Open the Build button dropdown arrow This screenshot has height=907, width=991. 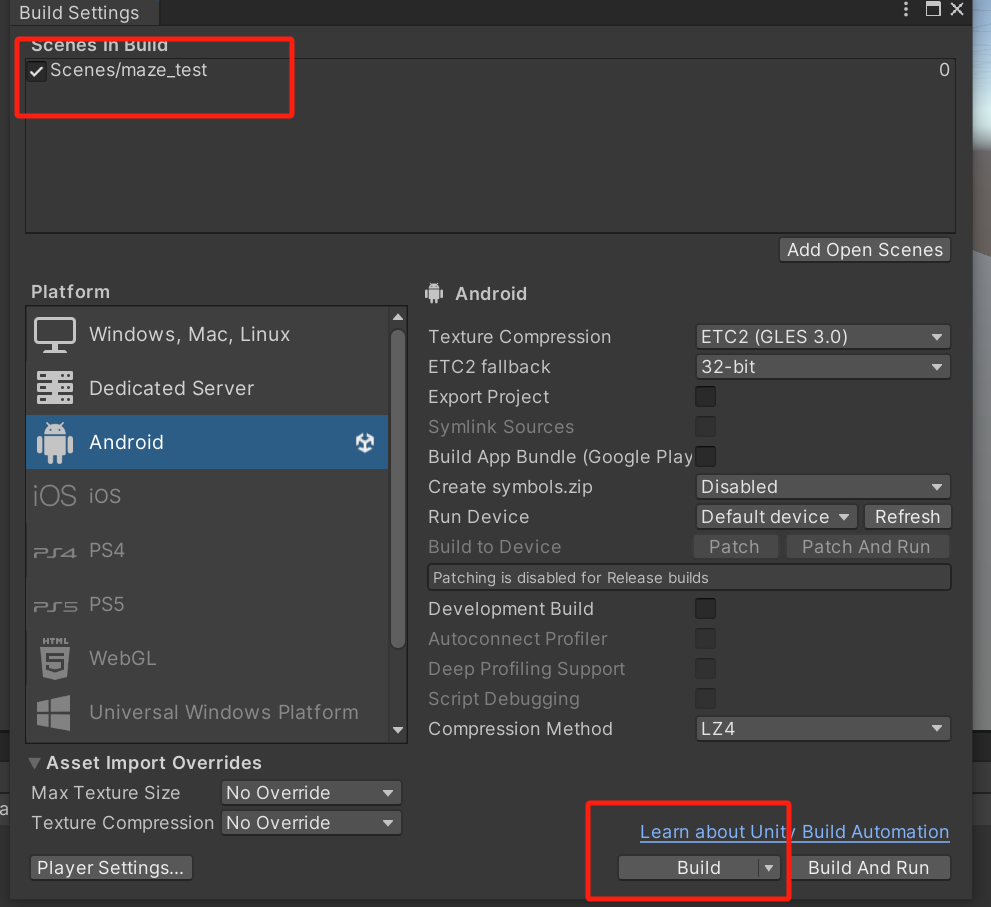coord(769,868)
